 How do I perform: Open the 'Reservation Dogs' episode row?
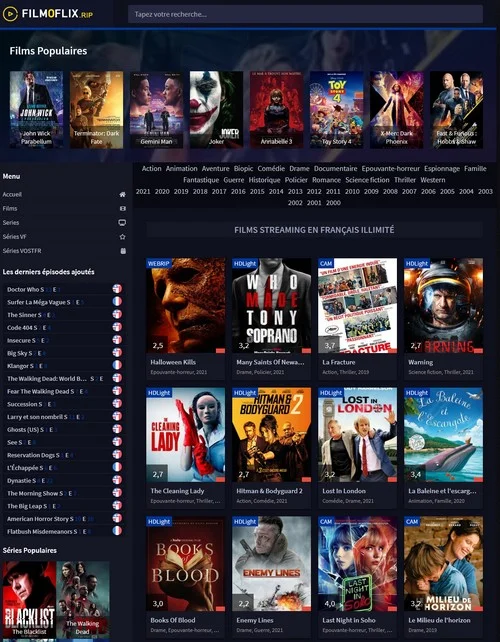(64, 454)
